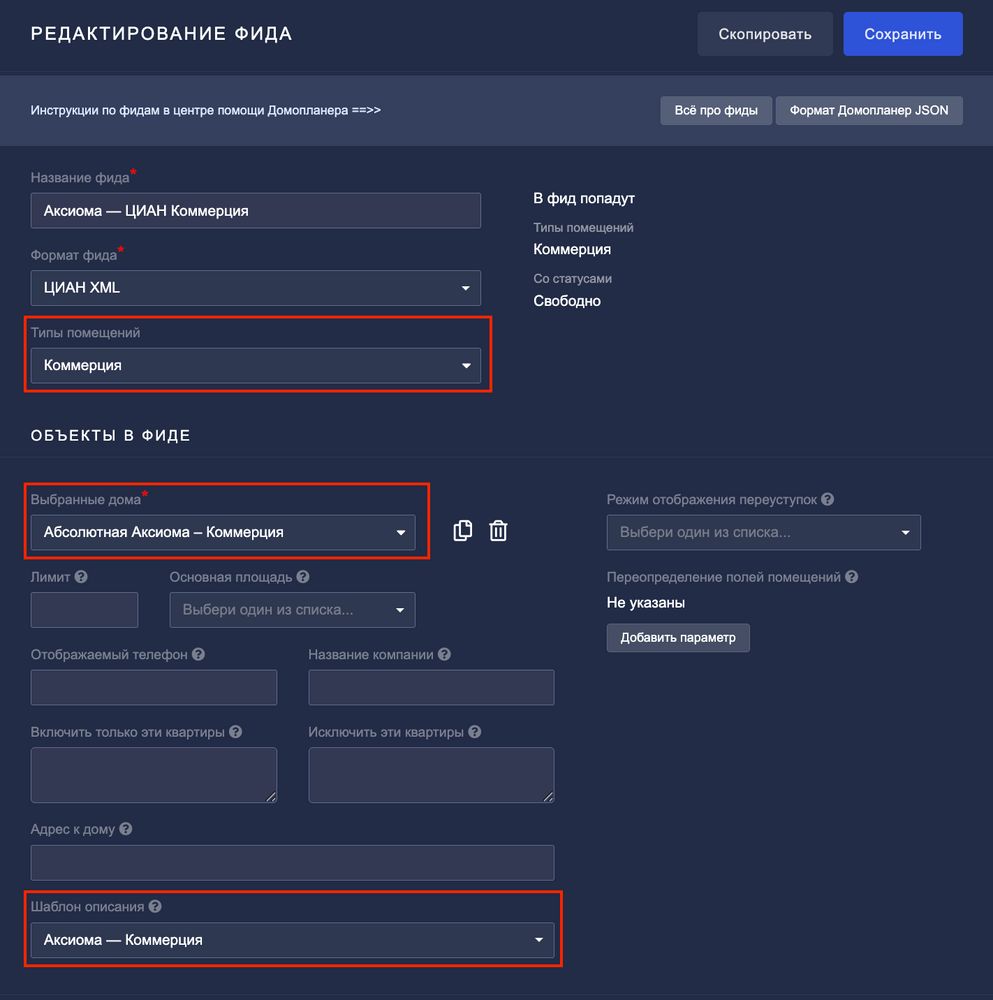Click the Название фида text field

click(x=256, y=211)
